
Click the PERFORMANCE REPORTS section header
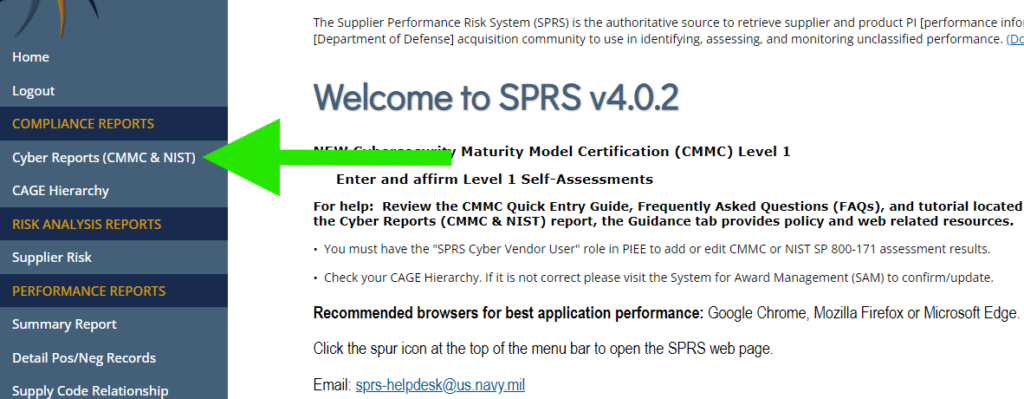coord(89,291)
